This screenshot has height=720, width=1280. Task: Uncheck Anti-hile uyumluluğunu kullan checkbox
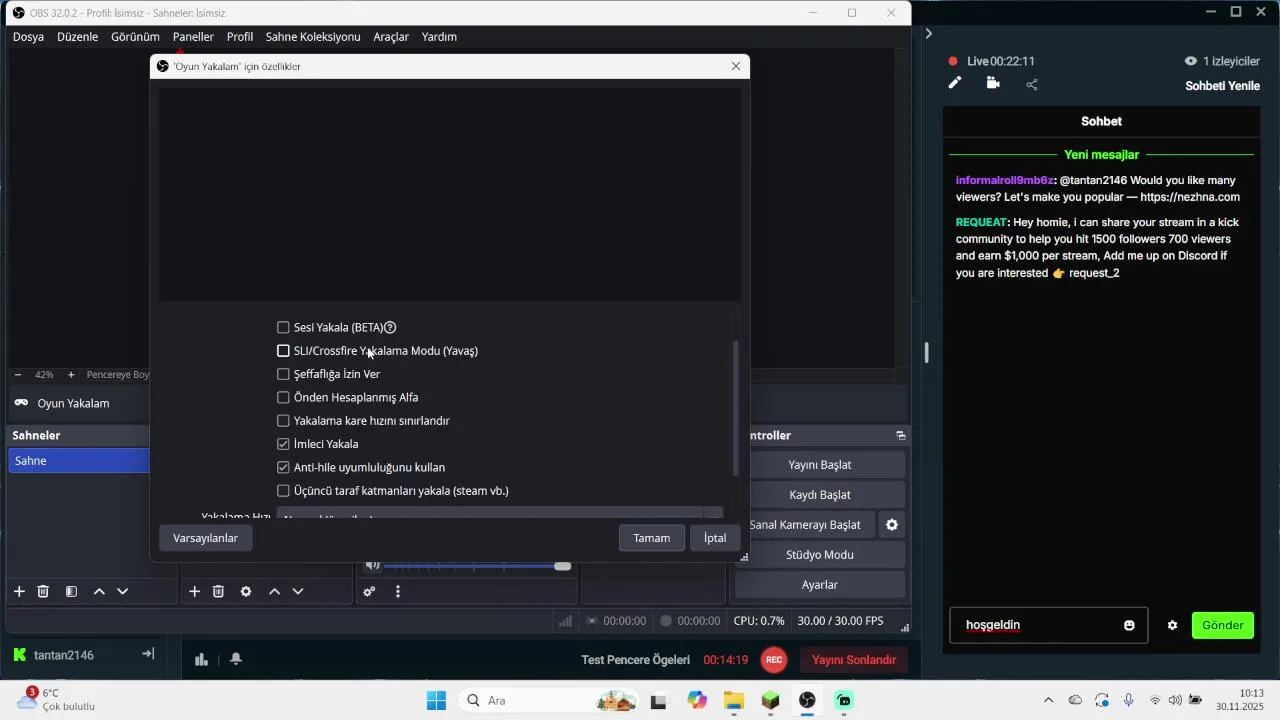[x=283, y=467]
